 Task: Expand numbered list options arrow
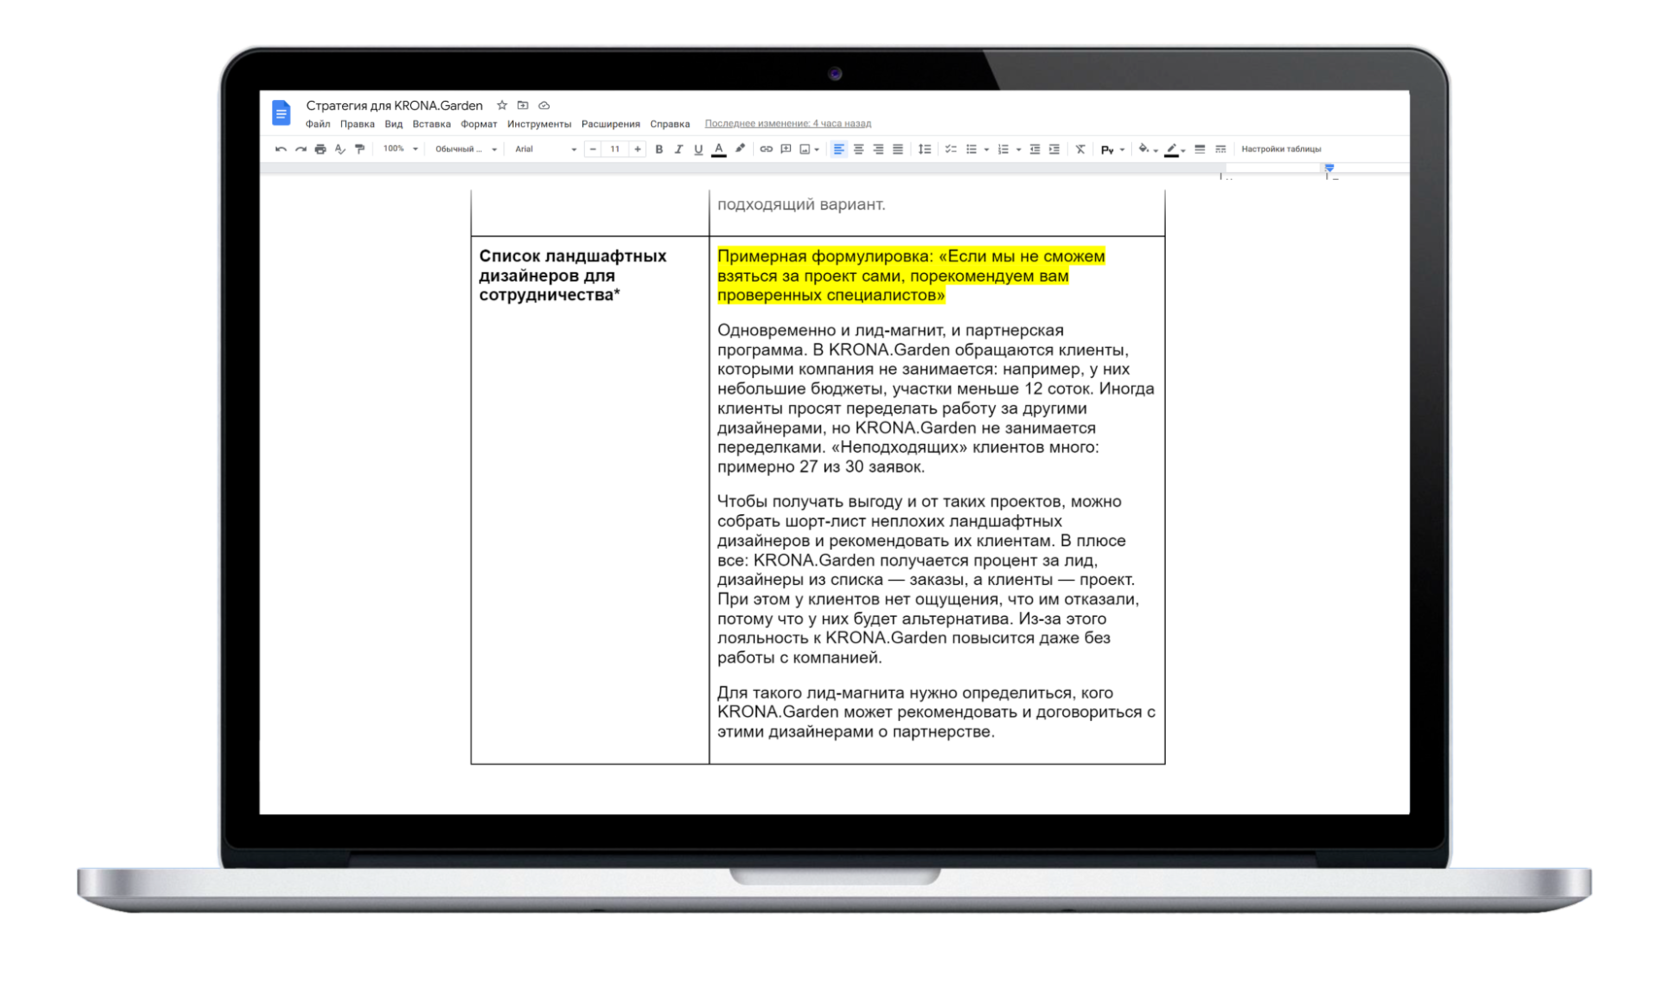(x=1018, y=150)
